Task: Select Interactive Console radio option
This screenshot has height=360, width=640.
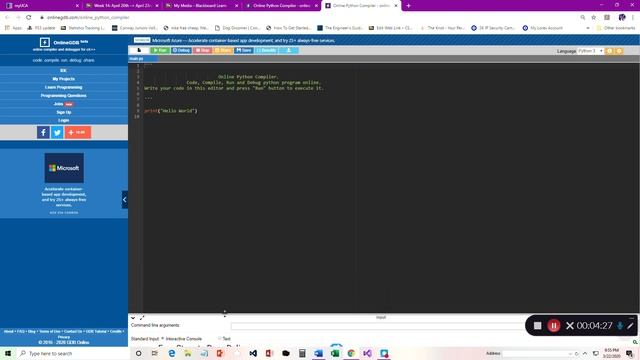Action: (x=162, y=338)
